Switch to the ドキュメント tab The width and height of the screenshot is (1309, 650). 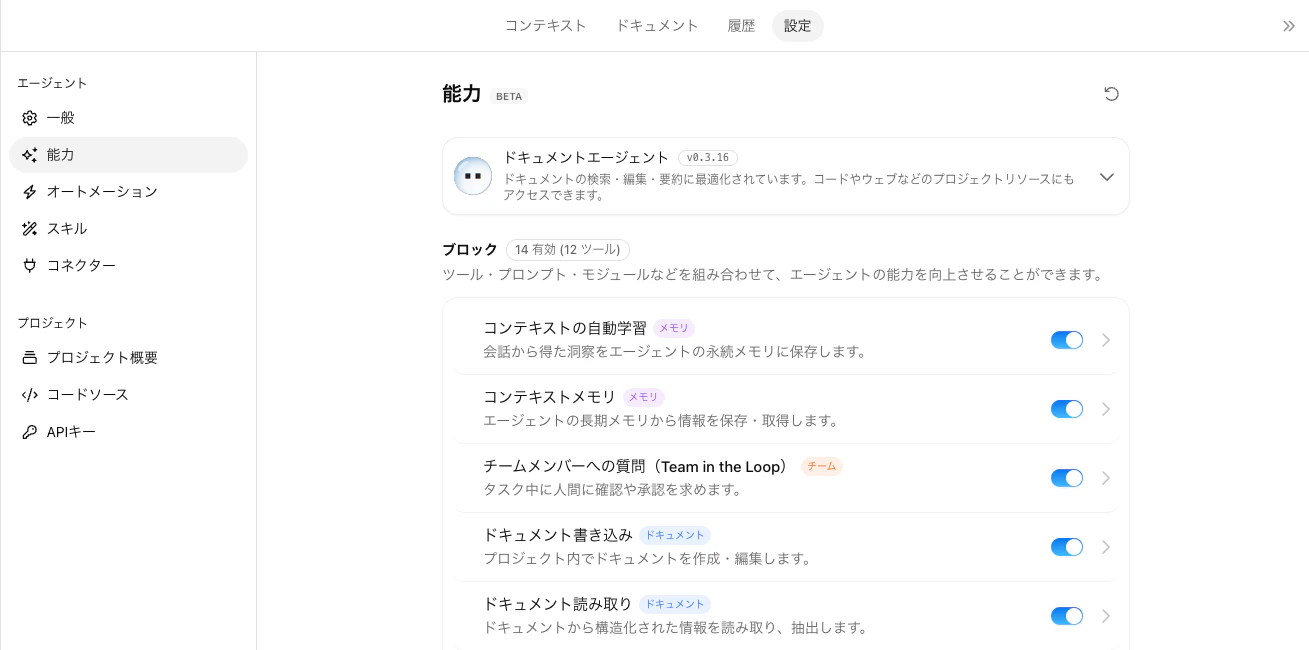point(657,26)
